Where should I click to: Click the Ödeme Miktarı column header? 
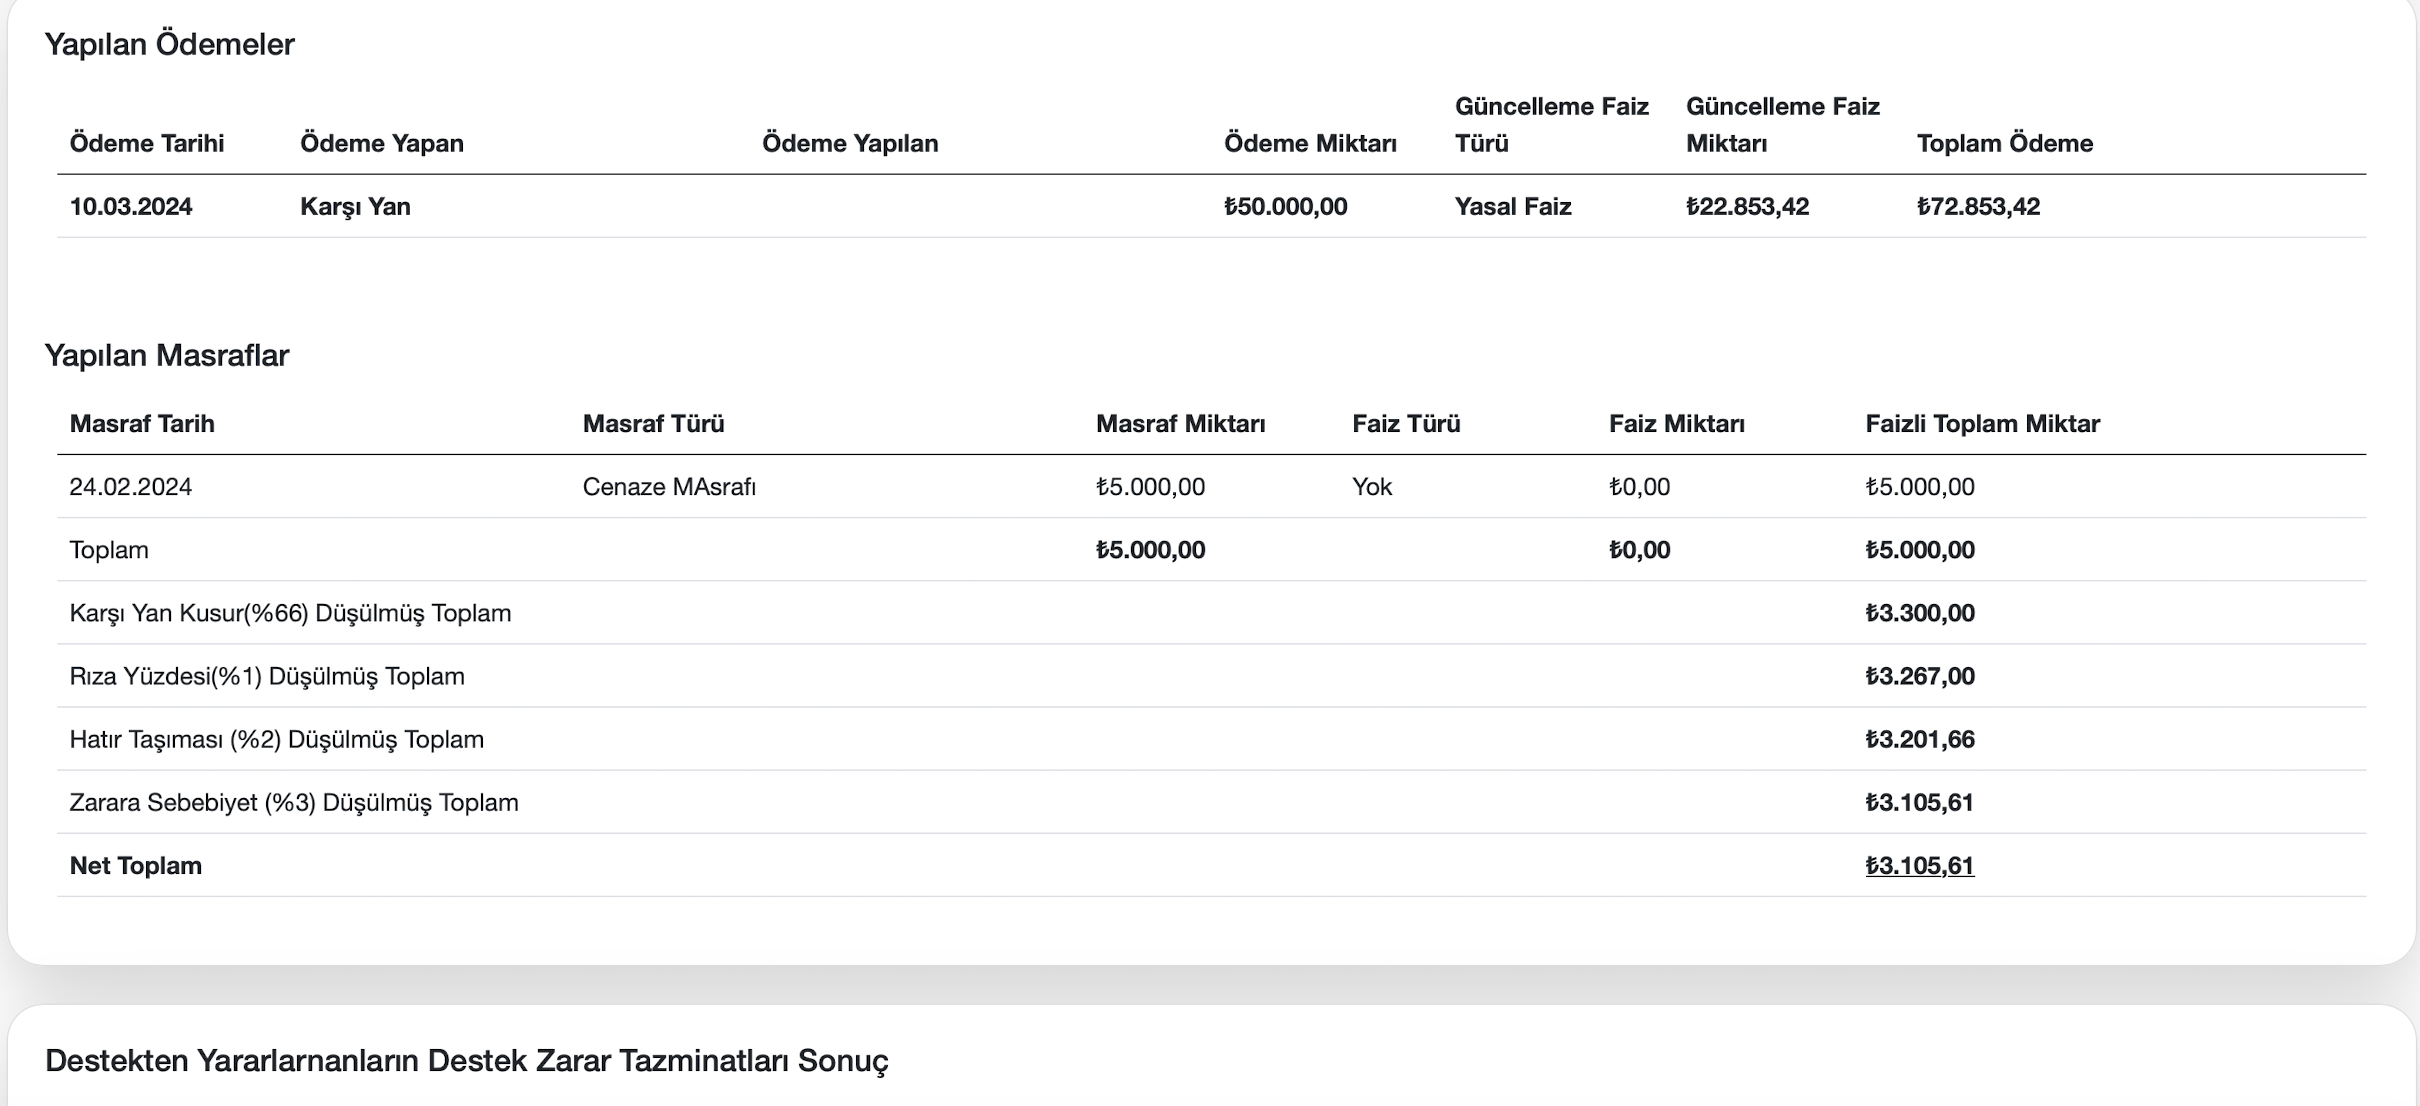click(x=1309, y=143)
